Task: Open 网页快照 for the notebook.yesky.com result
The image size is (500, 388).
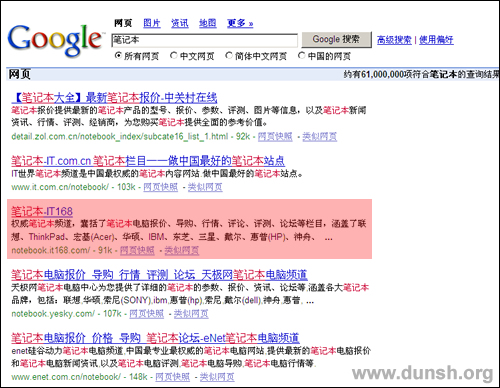Action: point(147,314)
